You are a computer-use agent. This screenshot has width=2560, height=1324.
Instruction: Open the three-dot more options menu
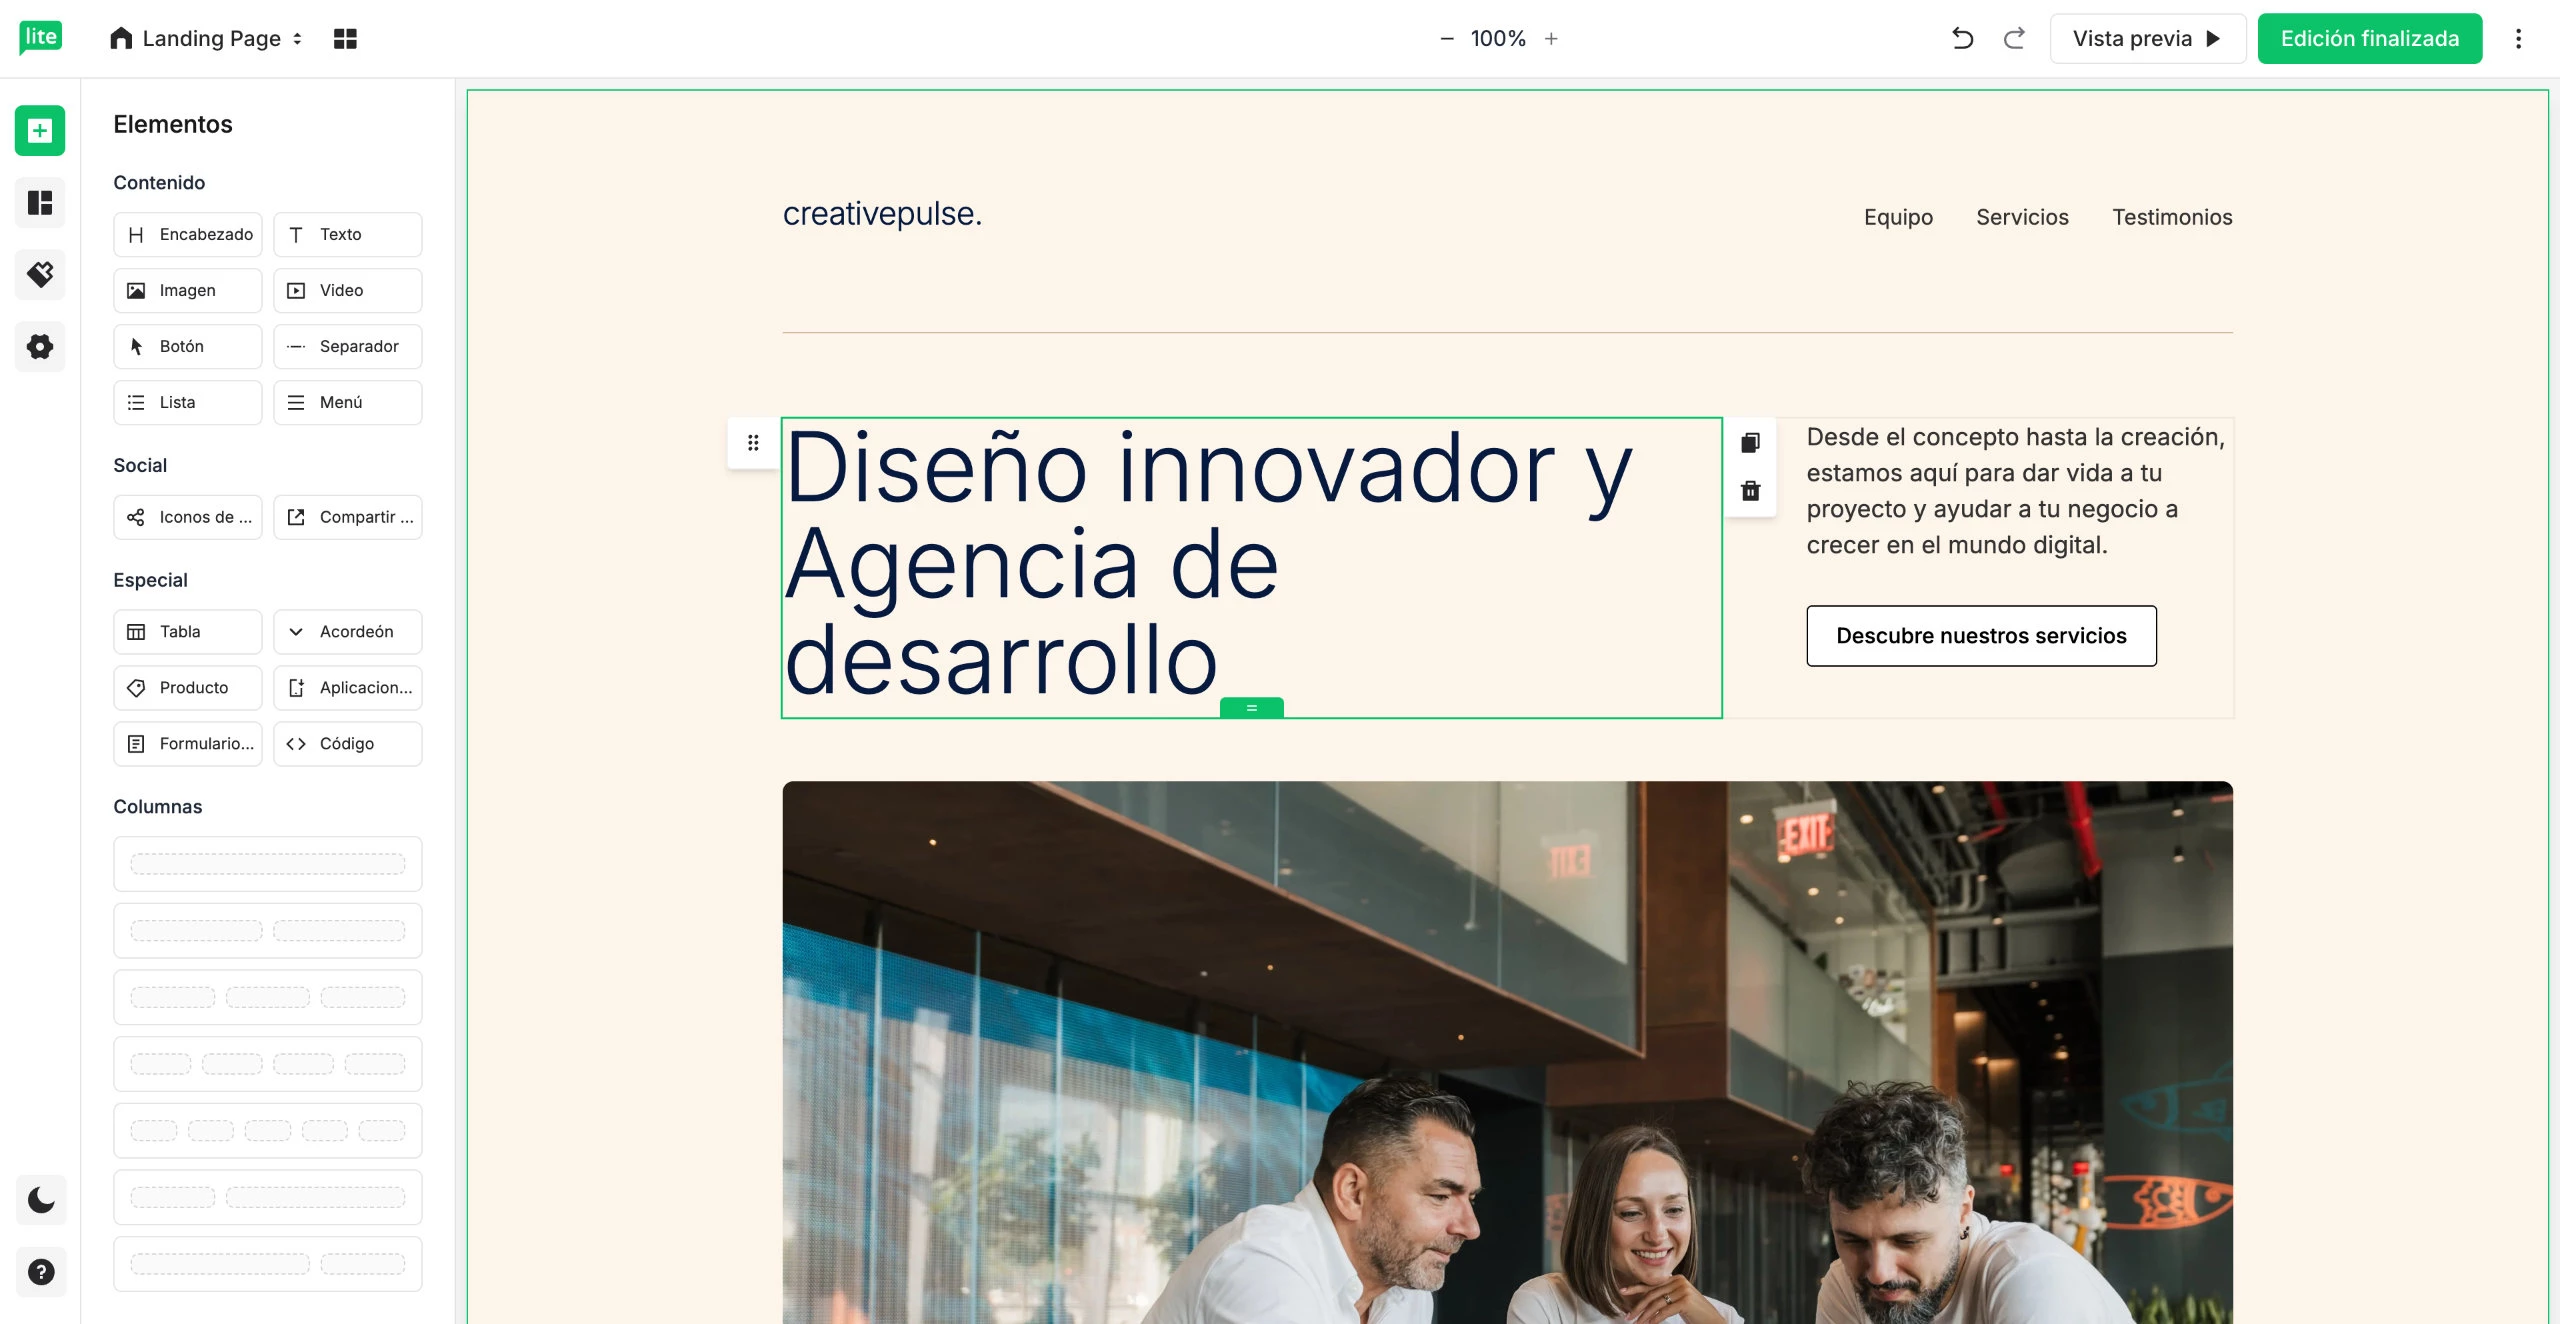2518,39
